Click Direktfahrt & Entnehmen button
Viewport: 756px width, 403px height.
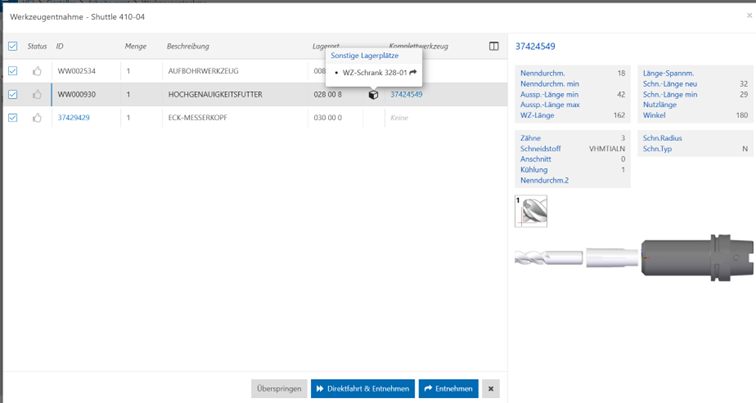(361, 388)
